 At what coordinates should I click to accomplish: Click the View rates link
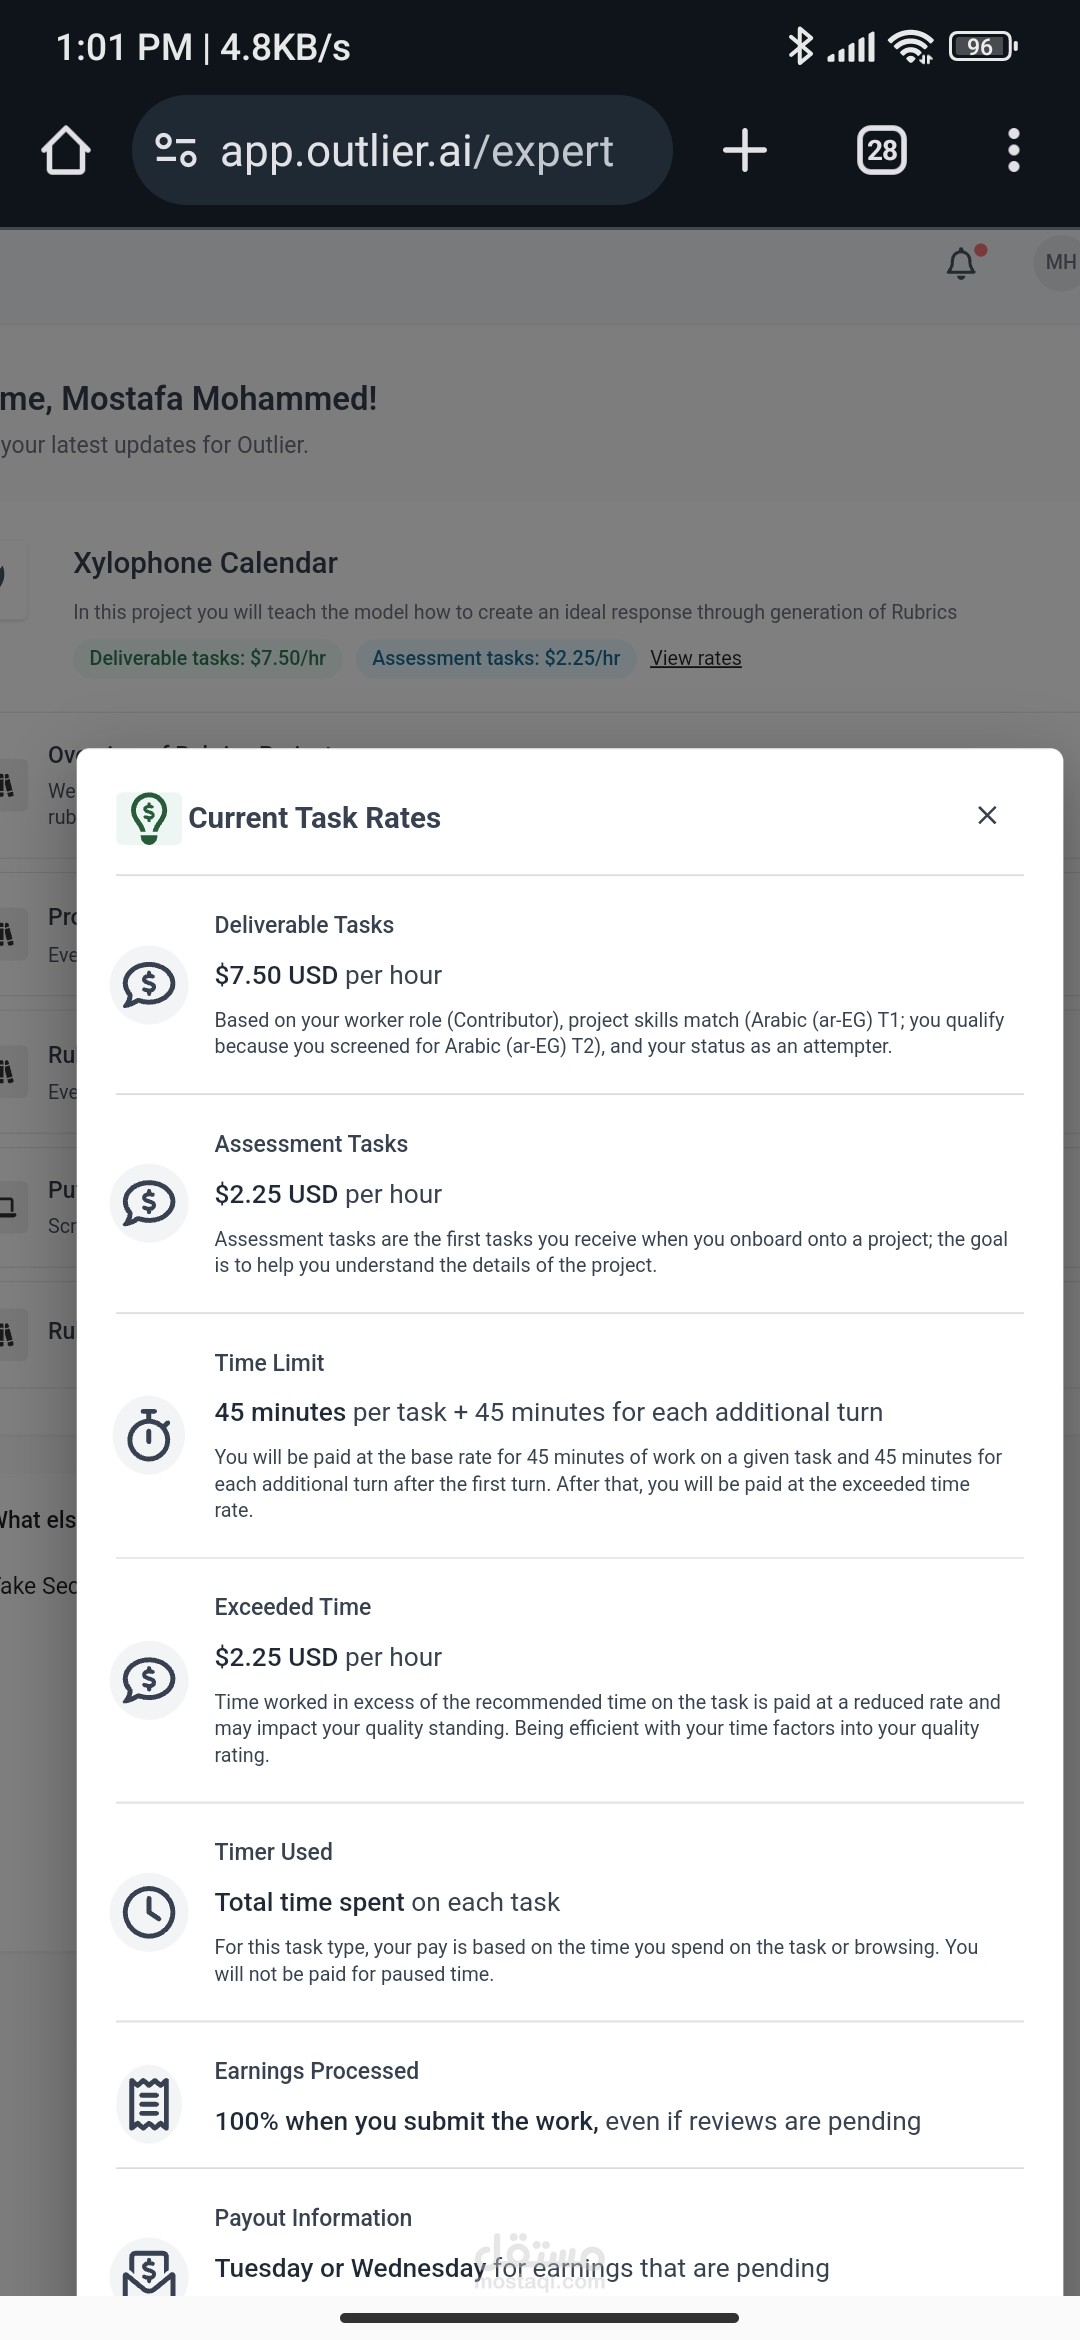tap(695, 658)
